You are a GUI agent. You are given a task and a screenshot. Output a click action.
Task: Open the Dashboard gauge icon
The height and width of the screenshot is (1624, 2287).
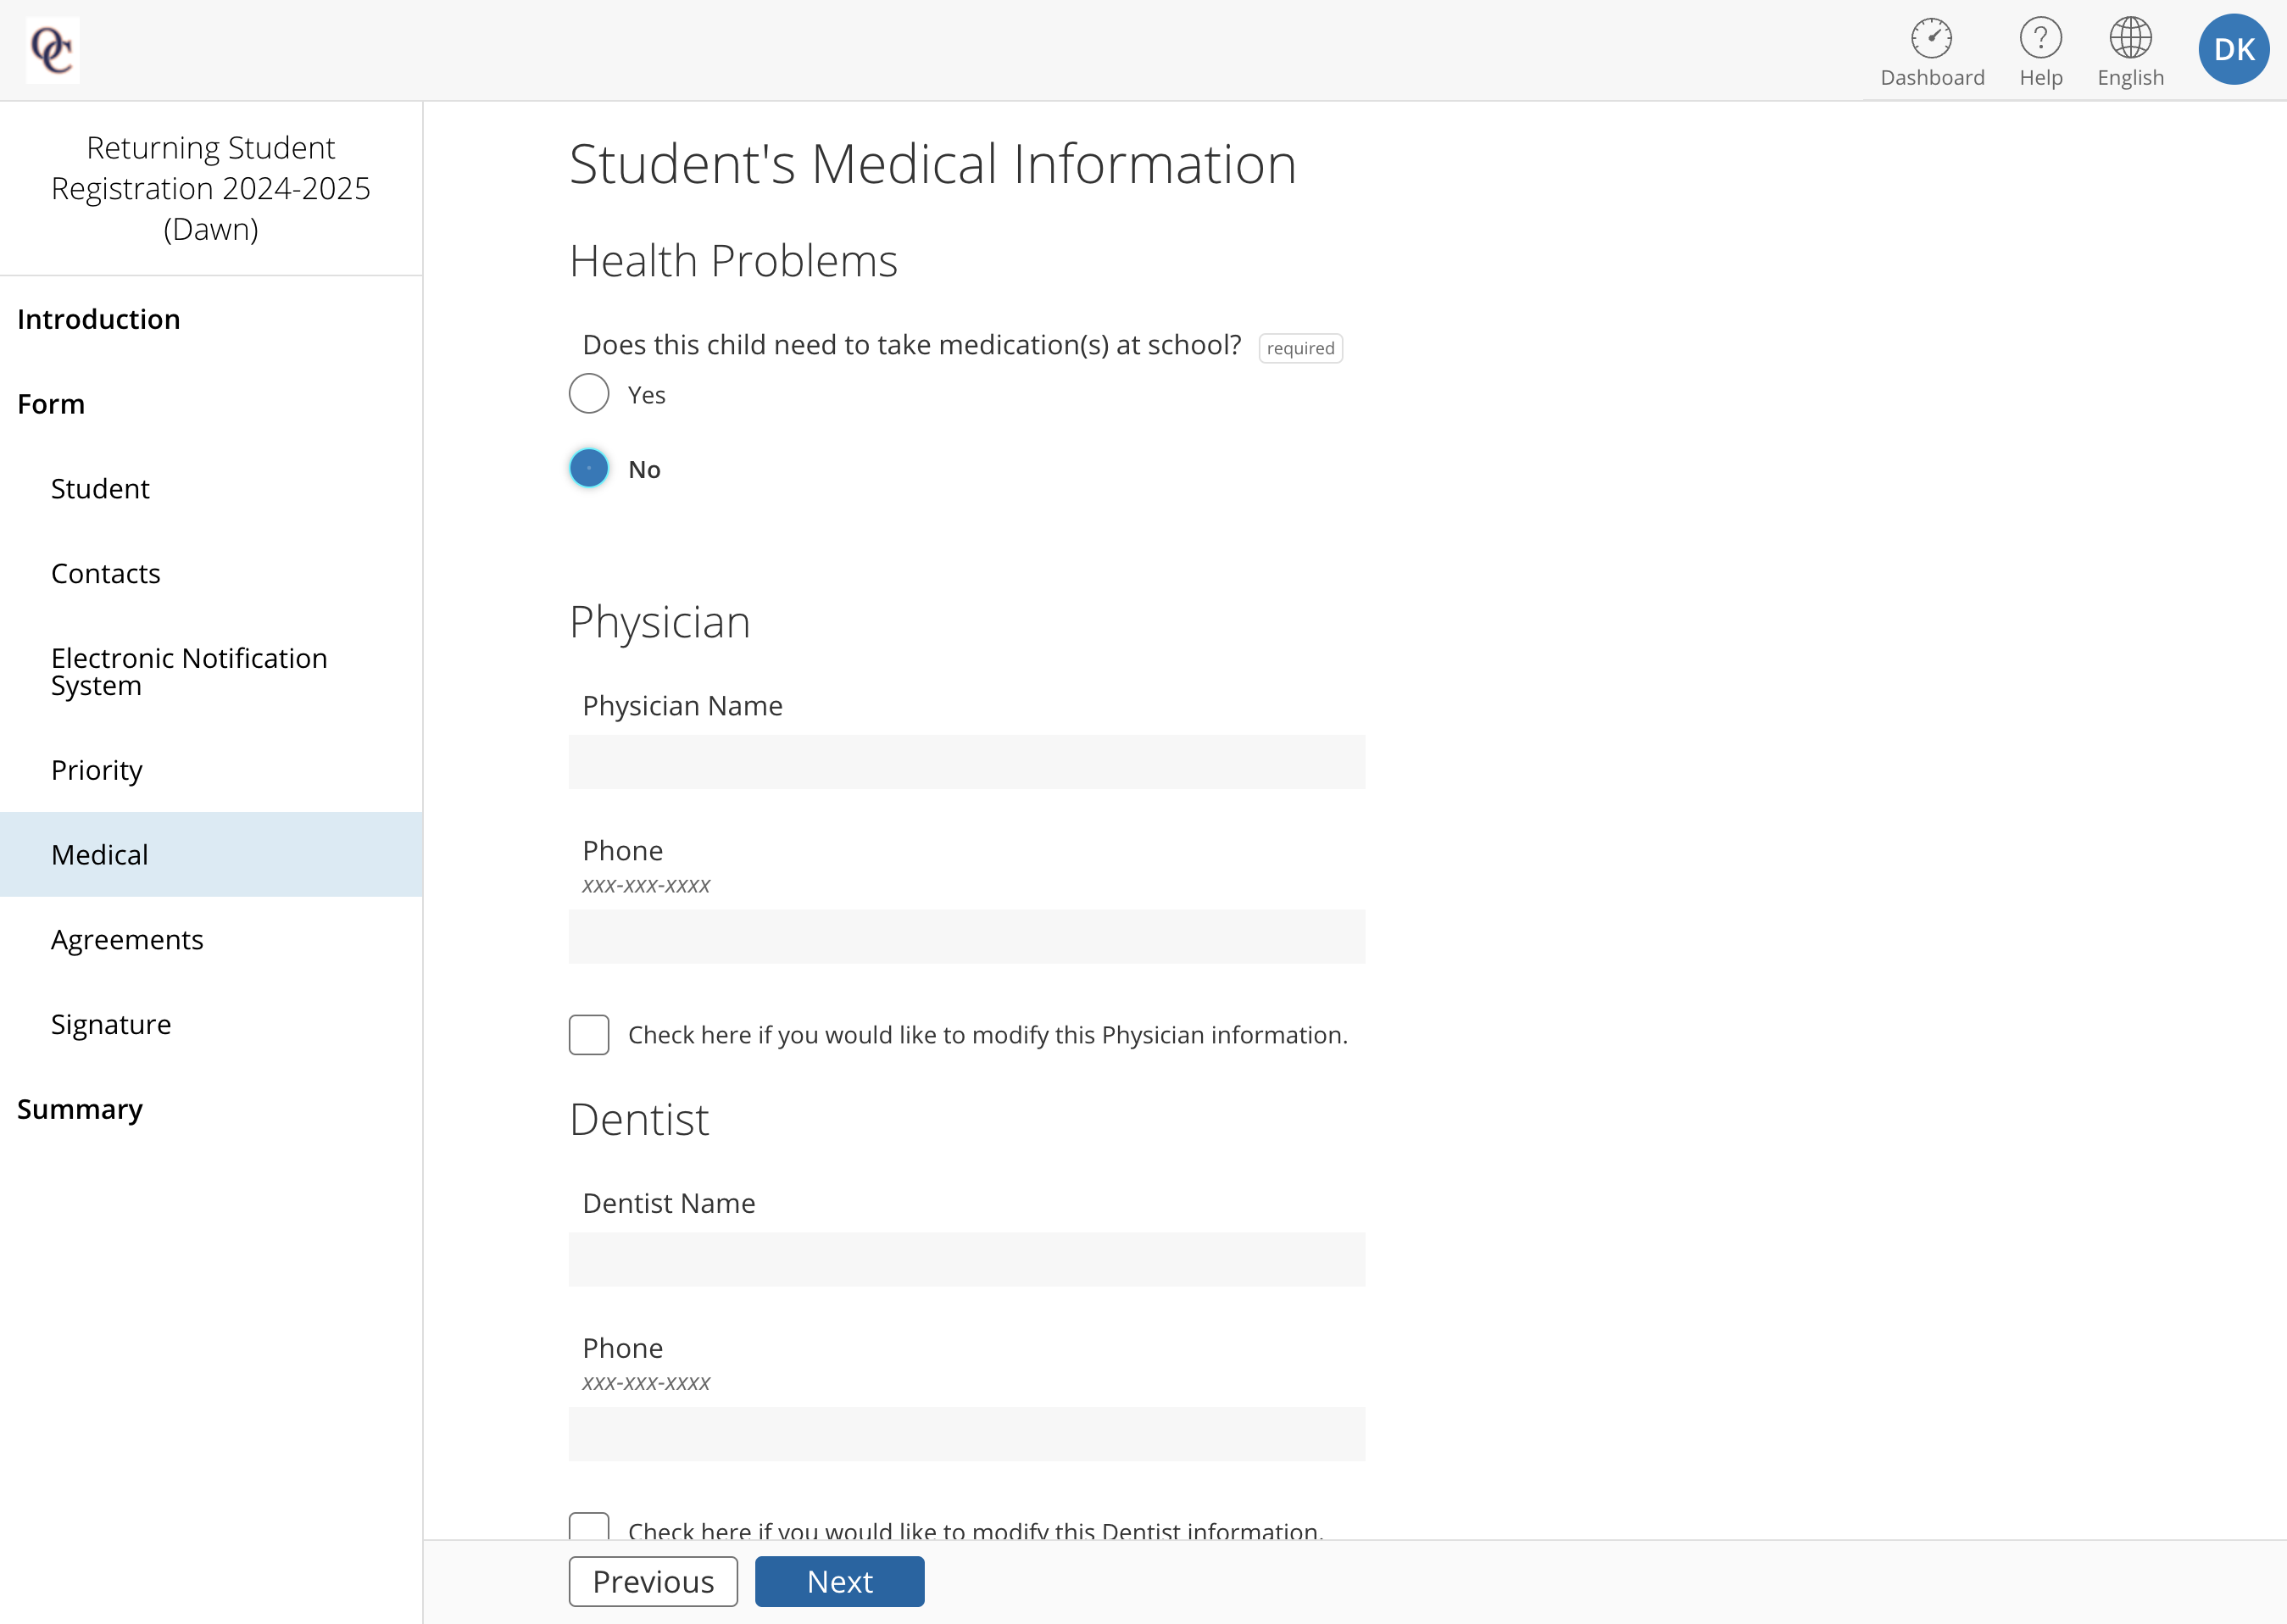click(1931, 38)
